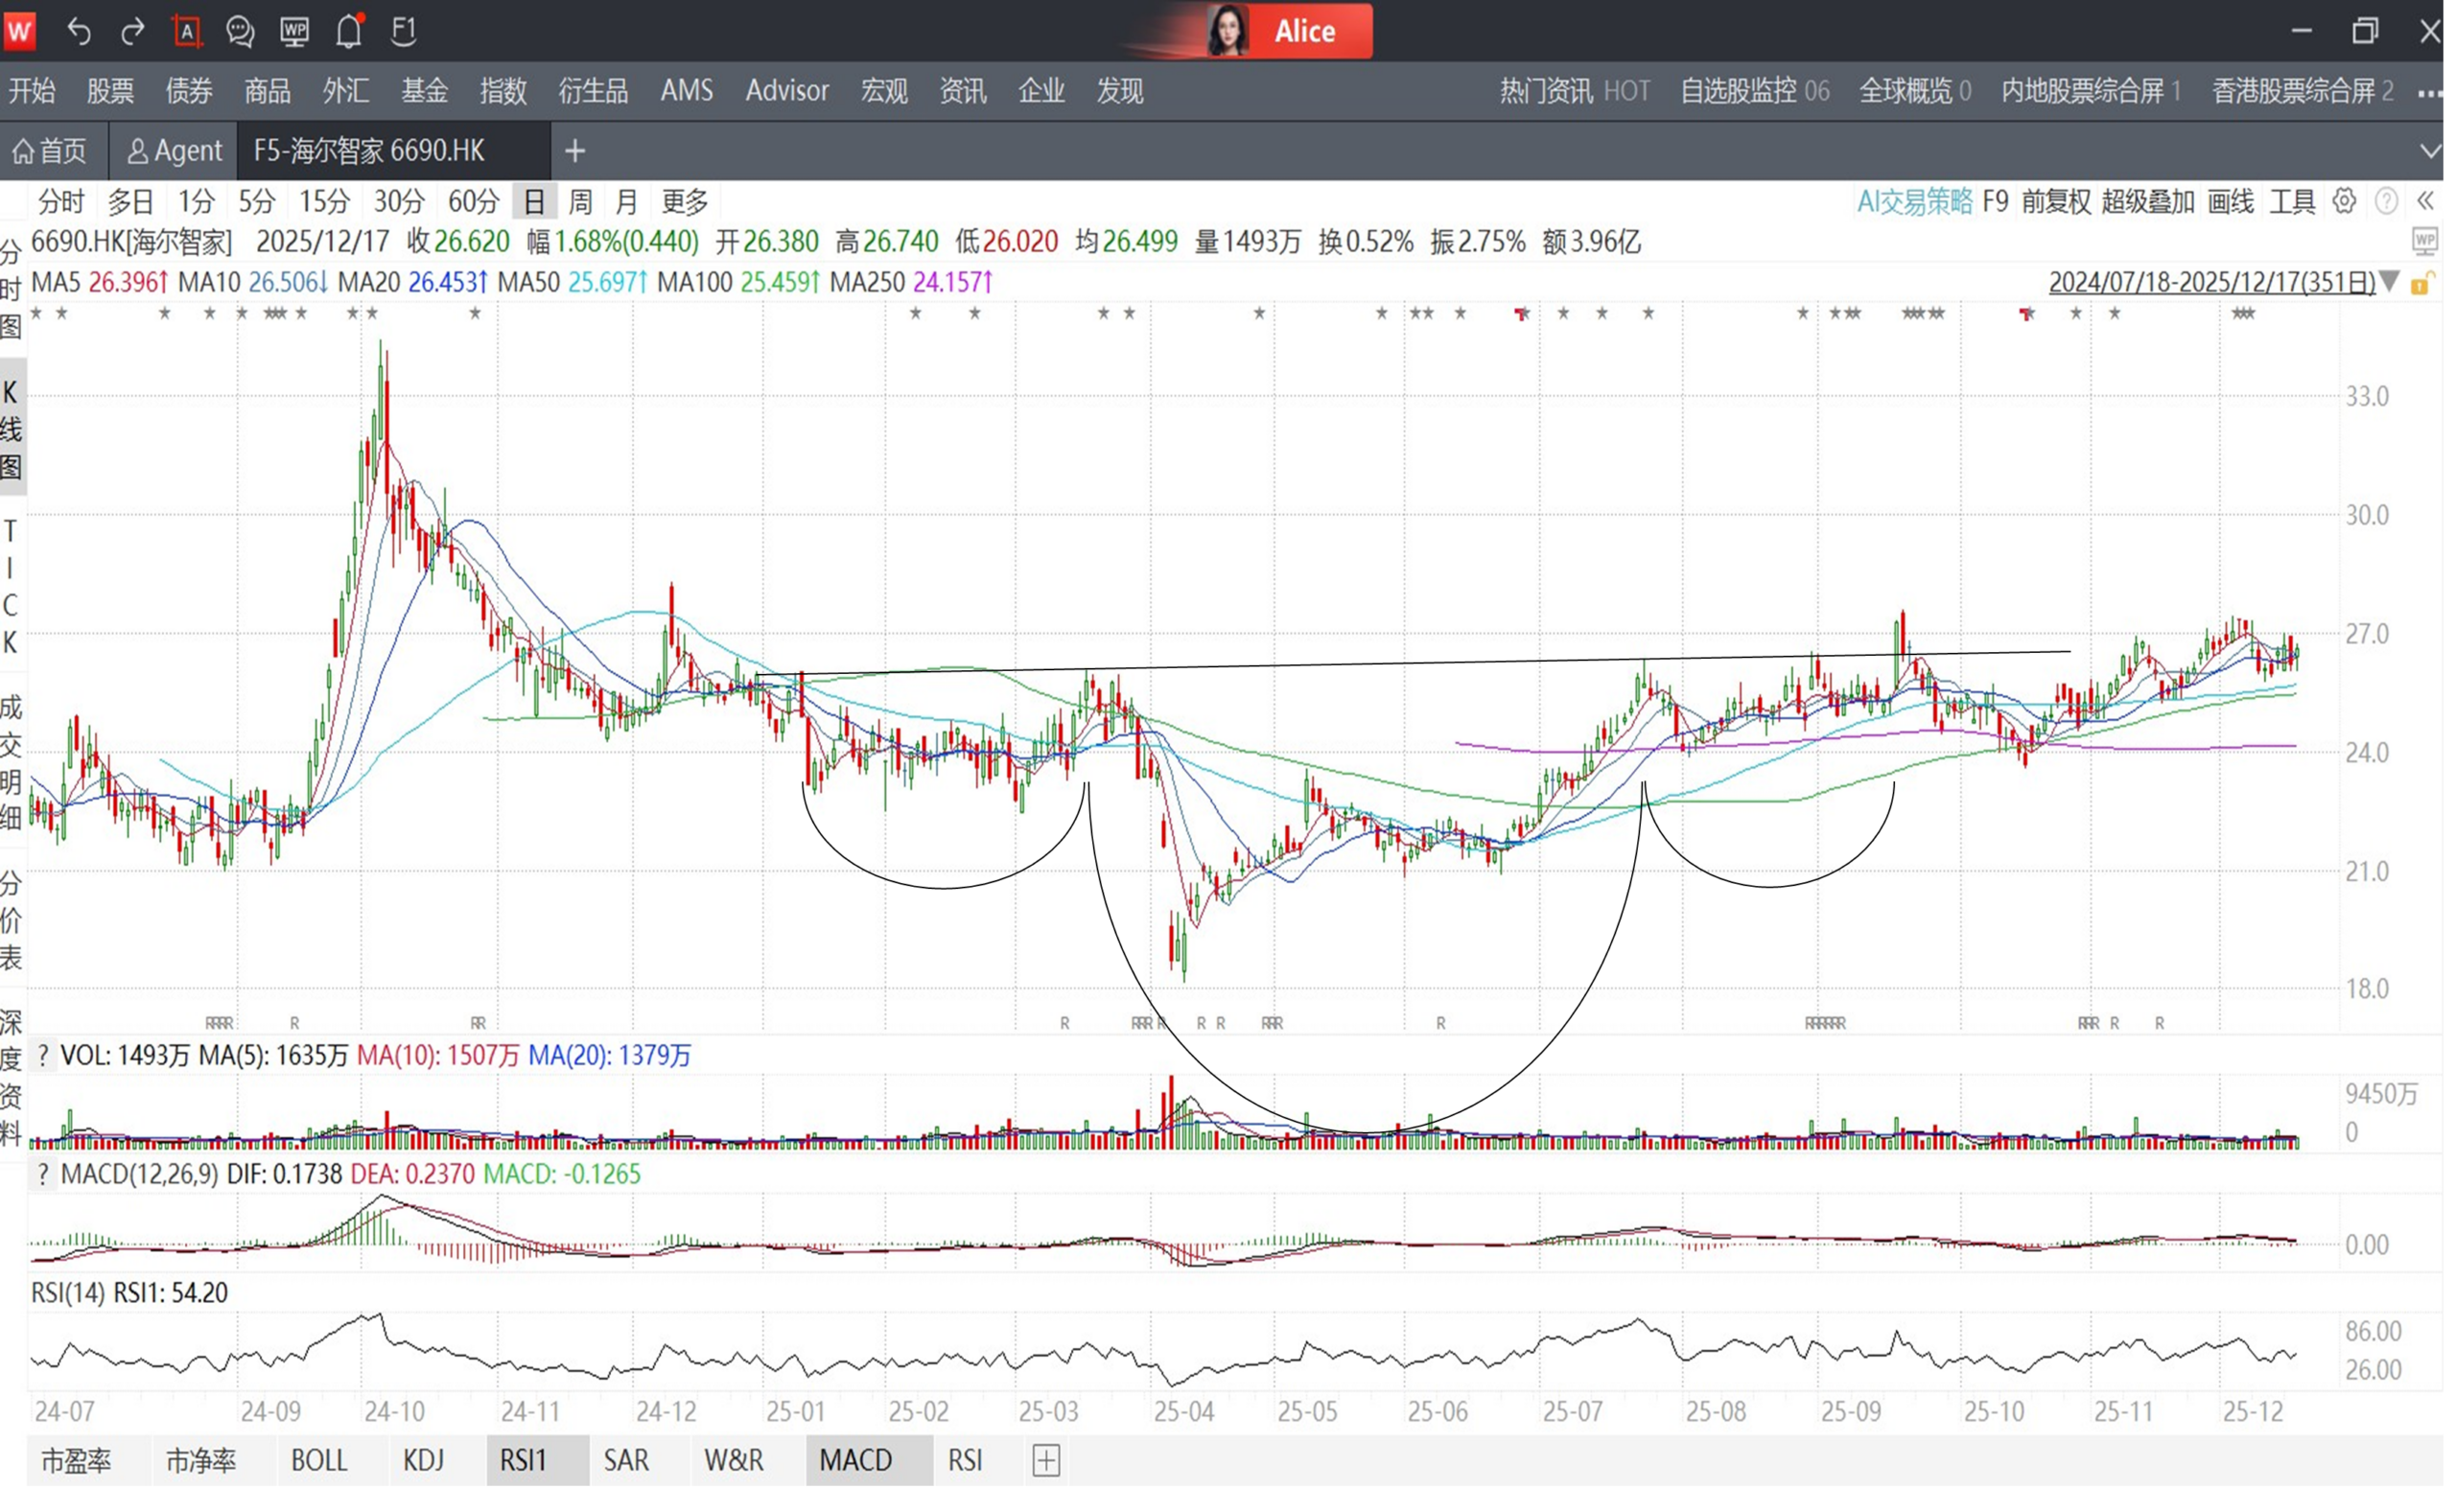Click the chart settings gear icon
Viewport: 2455px width, 1512px height.
point(2343,202)
